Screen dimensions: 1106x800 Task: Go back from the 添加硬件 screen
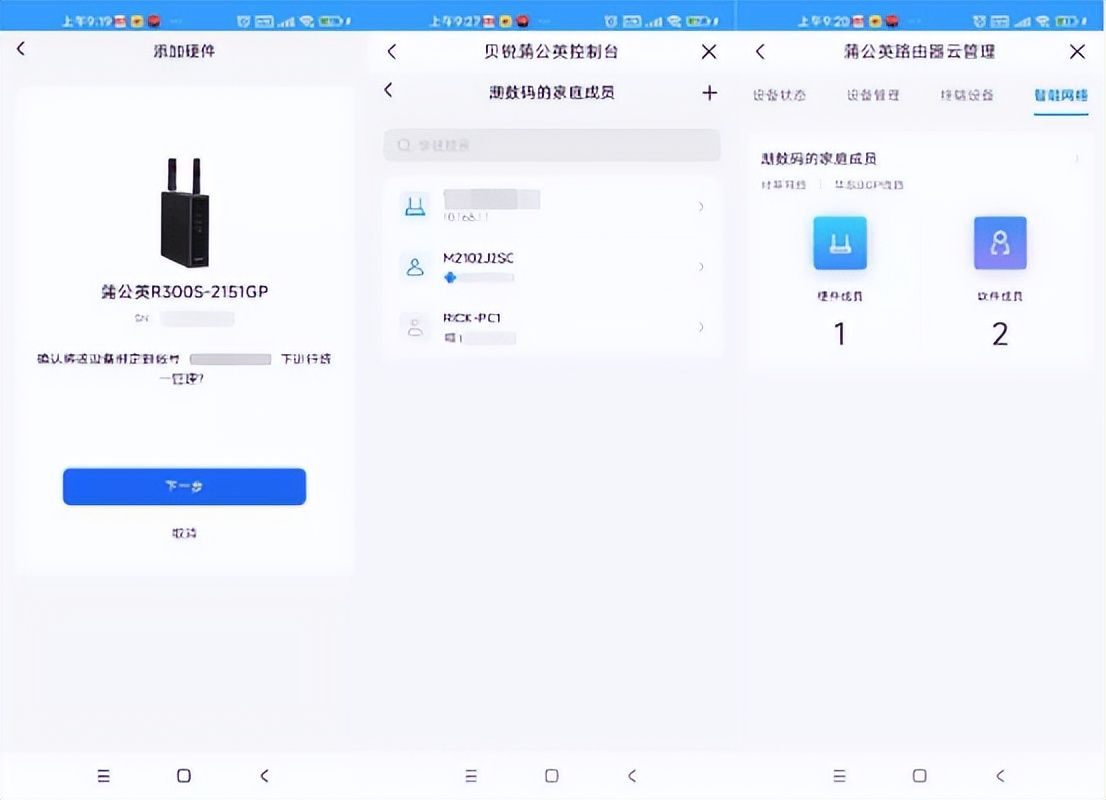click(x=20, y=49)
